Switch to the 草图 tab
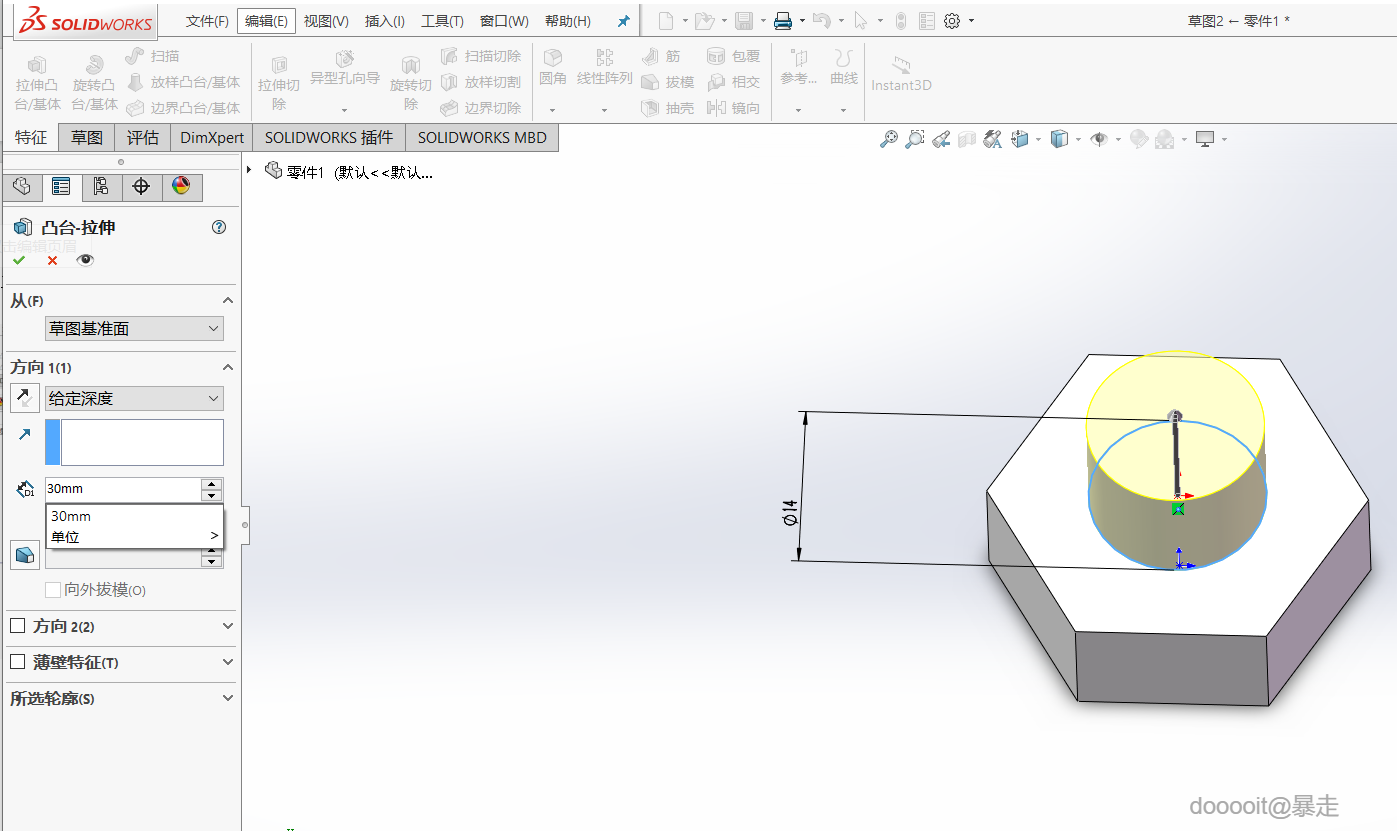This screenshot has height=831, width=1397. point(87,137)
